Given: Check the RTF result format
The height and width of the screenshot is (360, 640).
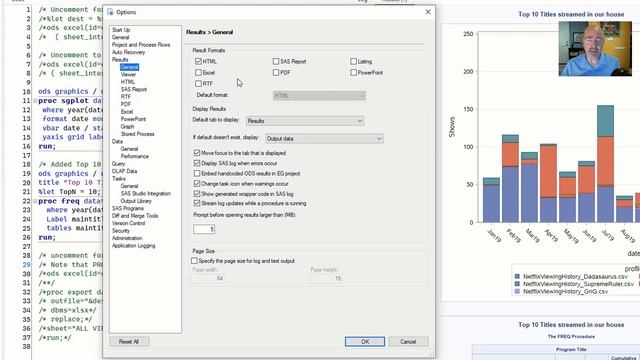Looking at the screenshot, I should coord(198,83).
